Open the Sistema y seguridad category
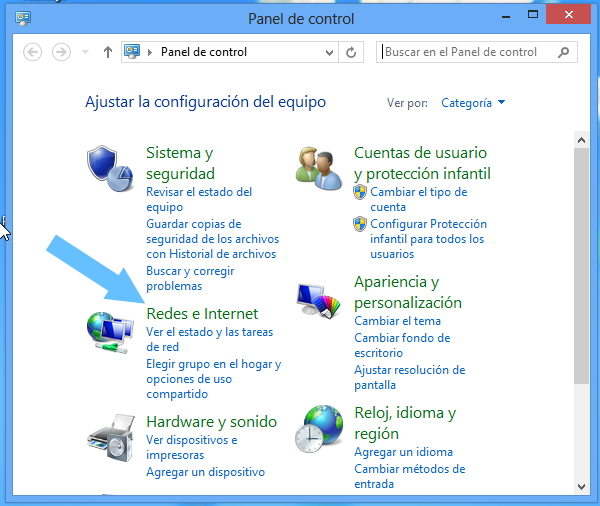Image resolution: width=600 pixels, height=506 pixels. coord(180,163)
